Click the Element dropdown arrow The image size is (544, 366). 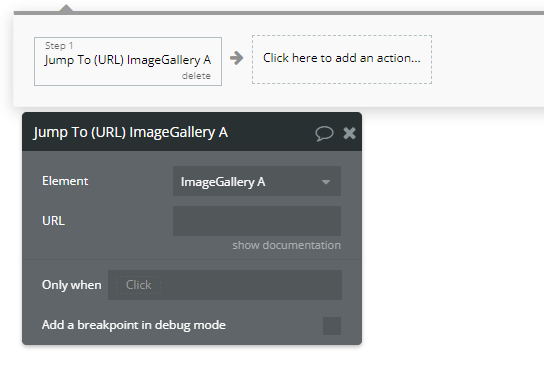tap(325, 182)
